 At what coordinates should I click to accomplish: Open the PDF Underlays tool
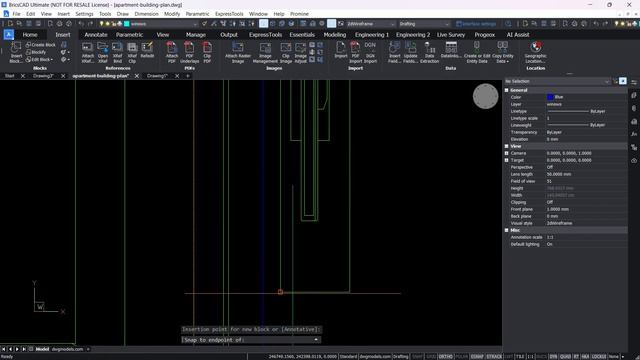(x=189, y=52)
